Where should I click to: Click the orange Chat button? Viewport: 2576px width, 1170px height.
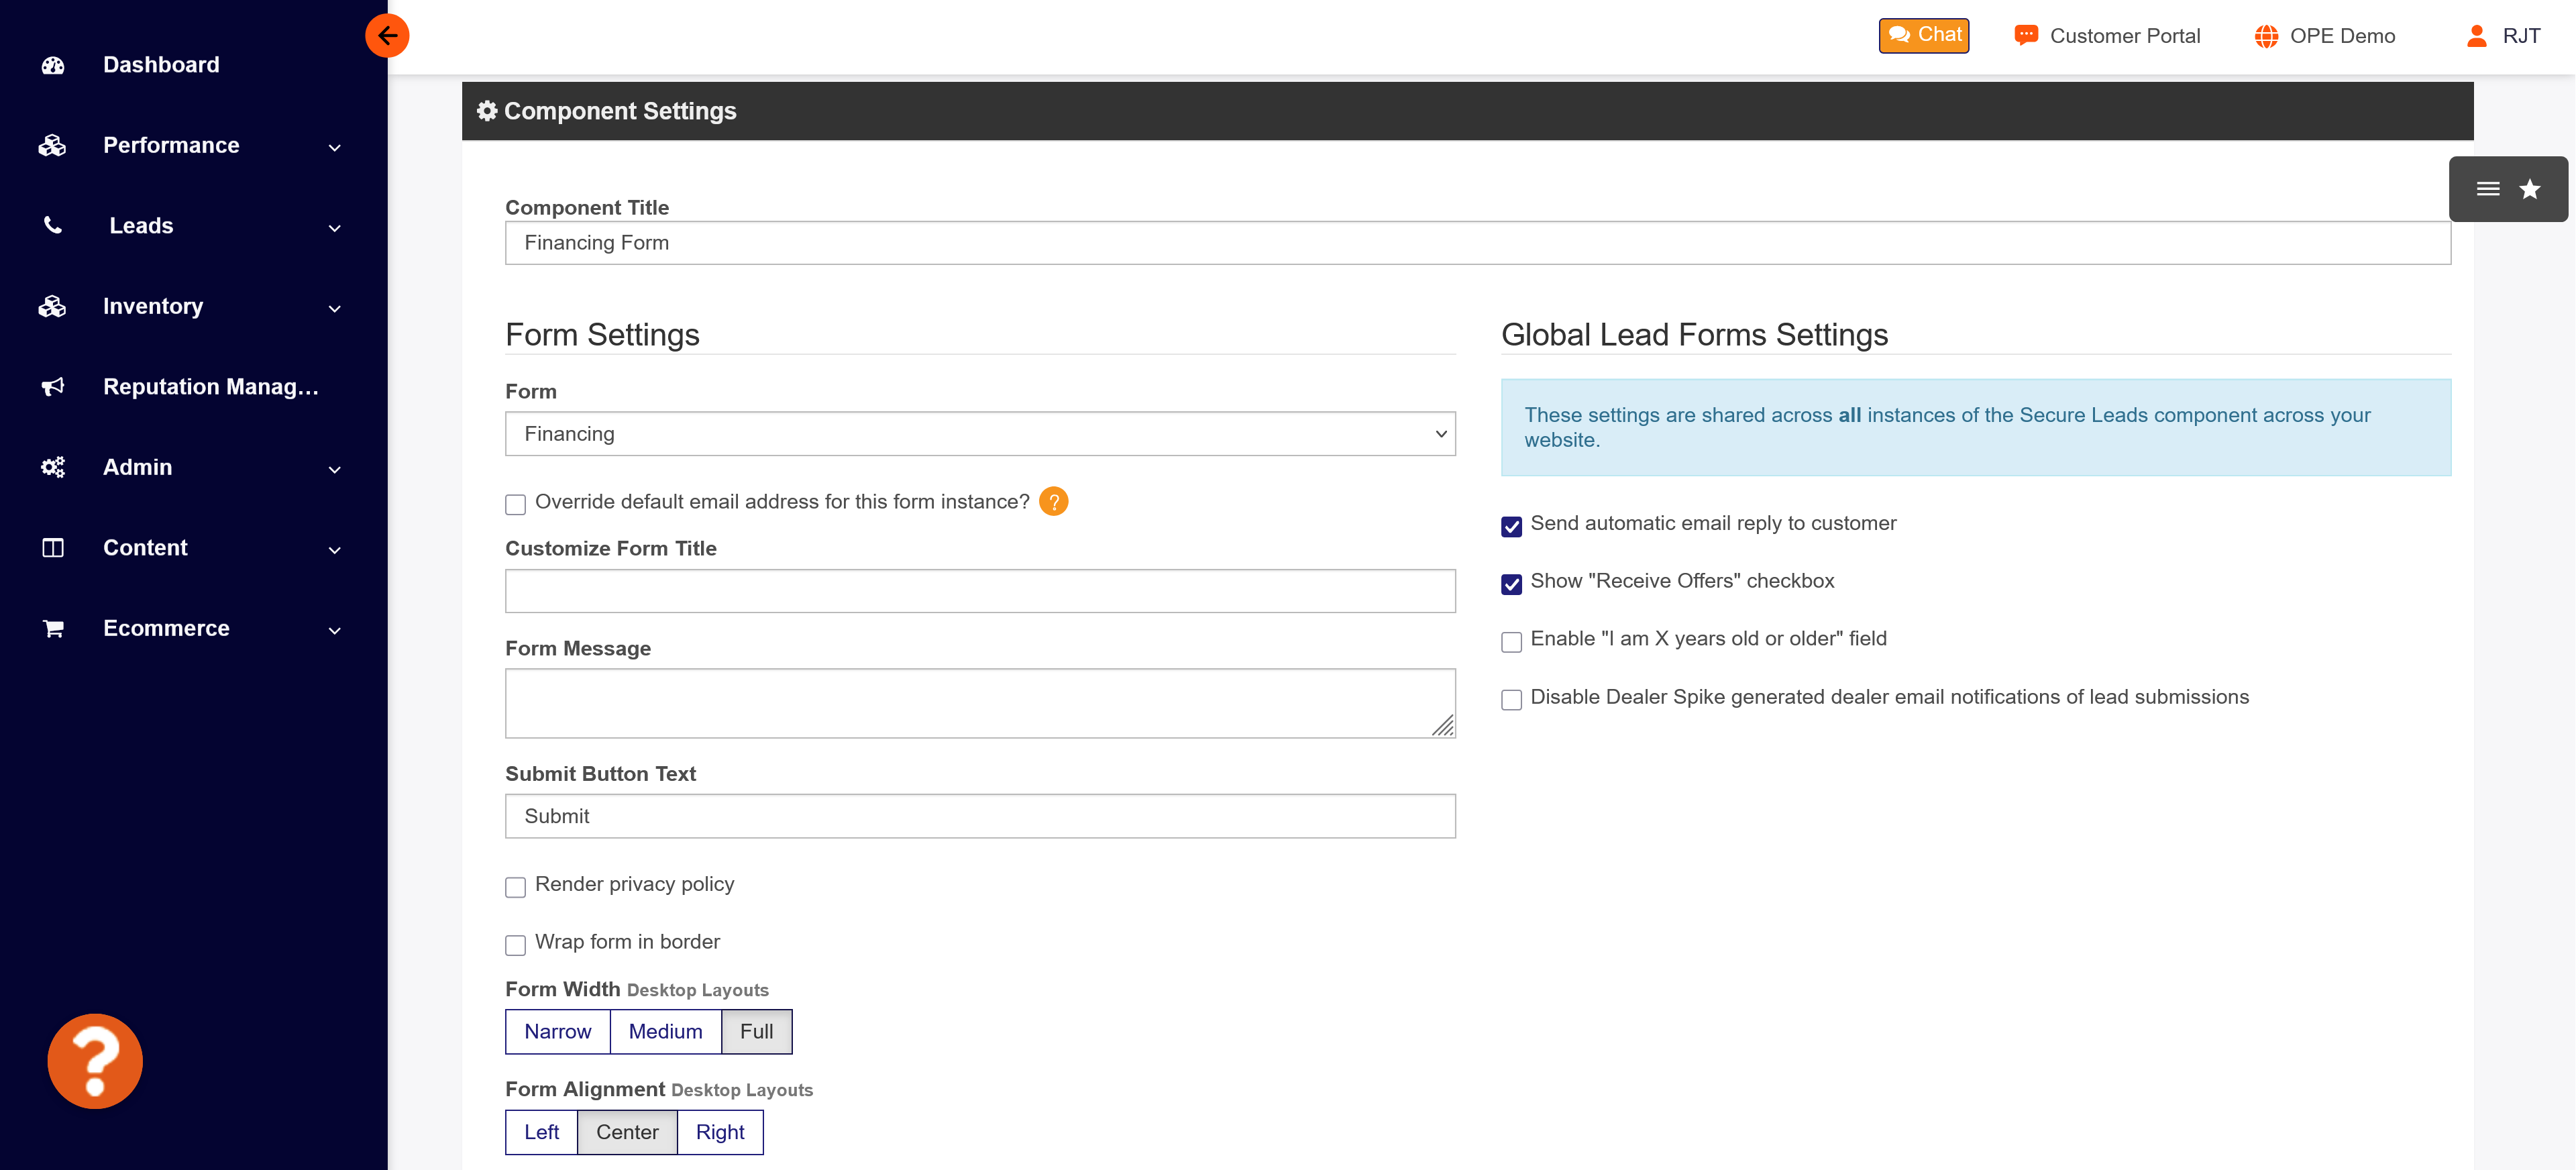click(x=1923, y=36)
